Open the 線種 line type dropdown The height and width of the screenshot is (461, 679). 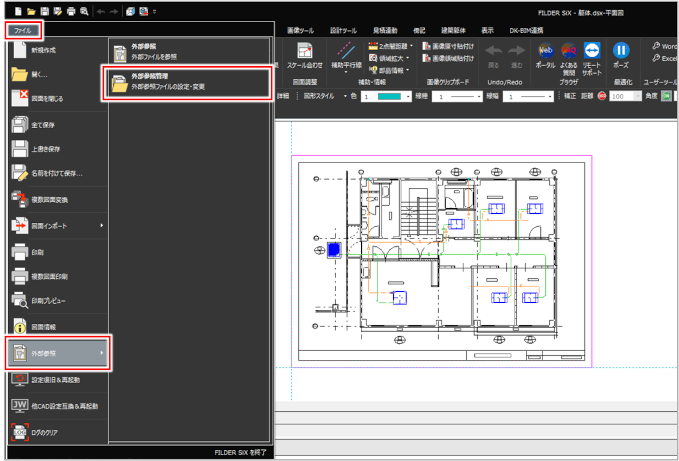pos(469,96)
